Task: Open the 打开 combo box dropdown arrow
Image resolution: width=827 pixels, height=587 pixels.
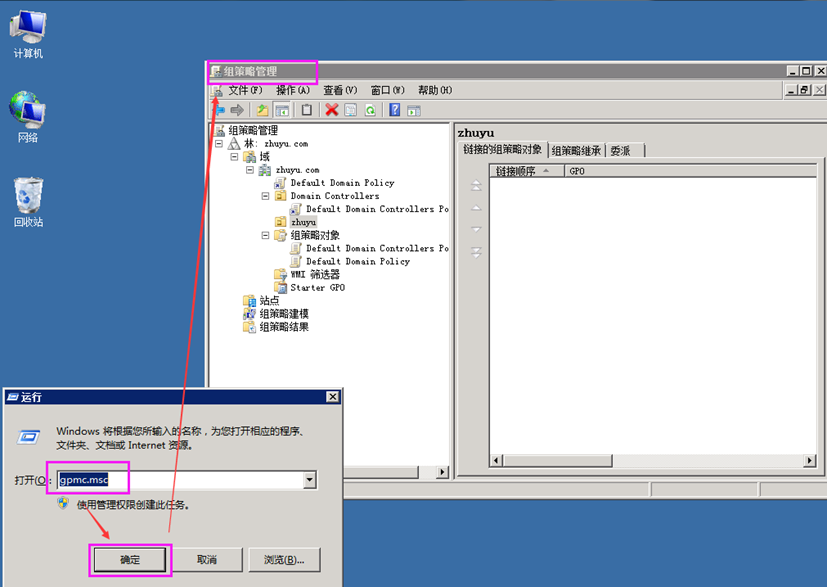Action: (310, 480)
